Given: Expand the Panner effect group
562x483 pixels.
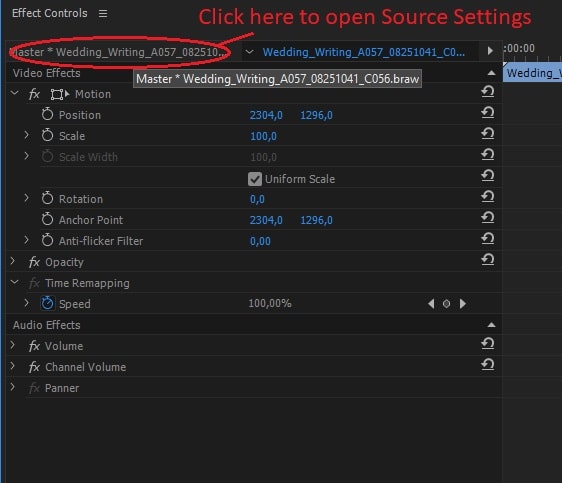Looking at the screenshot, I should click(x=13, y=387).
